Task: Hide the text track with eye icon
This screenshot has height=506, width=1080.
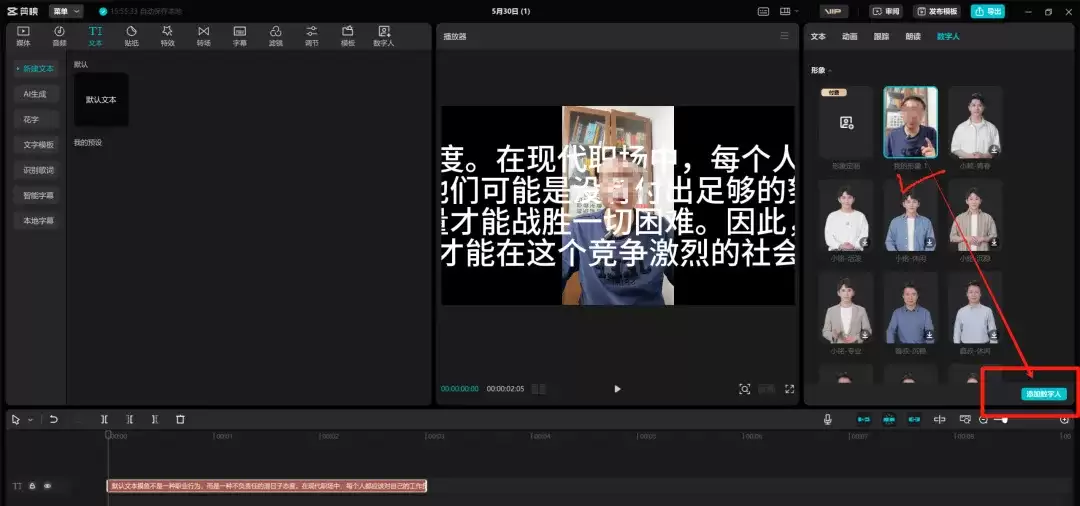Action: coord(48,486)
